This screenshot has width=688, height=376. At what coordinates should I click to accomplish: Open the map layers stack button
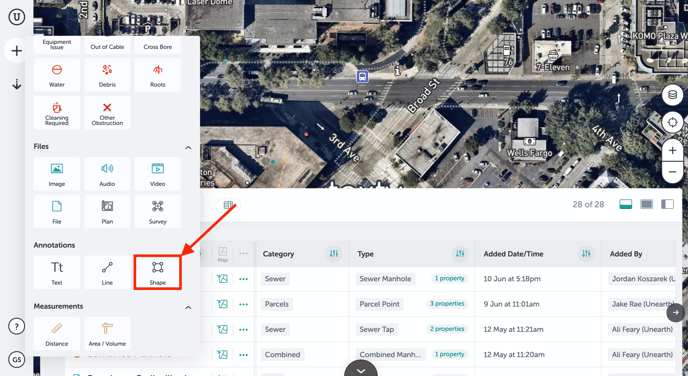coord(672,95)
